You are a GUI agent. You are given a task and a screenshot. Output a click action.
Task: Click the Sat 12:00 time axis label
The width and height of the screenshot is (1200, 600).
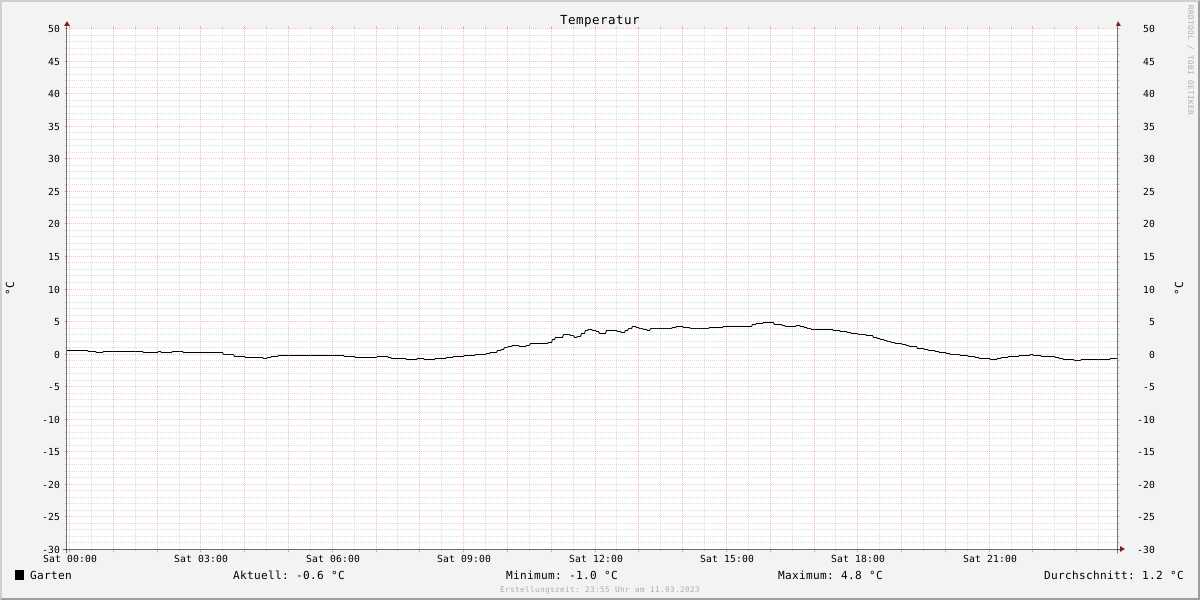click(x=596, y=559)
